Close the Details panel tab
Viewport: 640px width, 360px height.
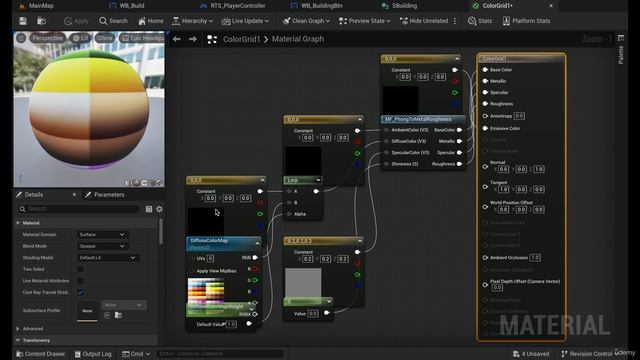(74, 195)
